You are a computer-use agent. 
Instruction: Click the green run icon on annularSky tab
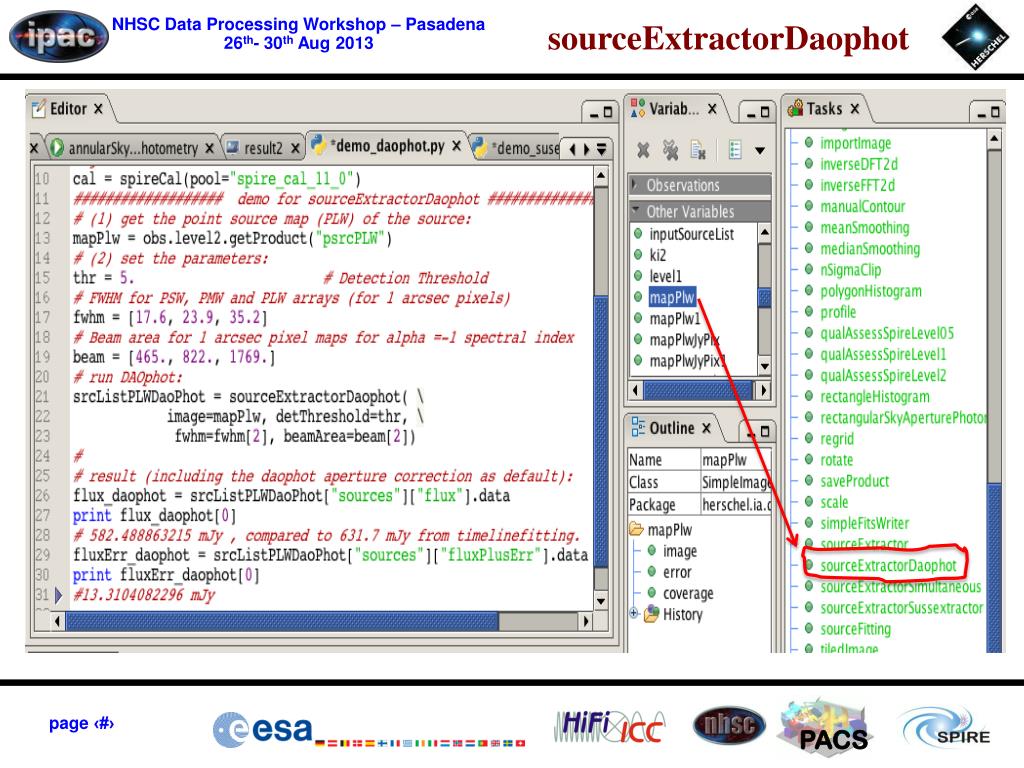pos(57,148)
